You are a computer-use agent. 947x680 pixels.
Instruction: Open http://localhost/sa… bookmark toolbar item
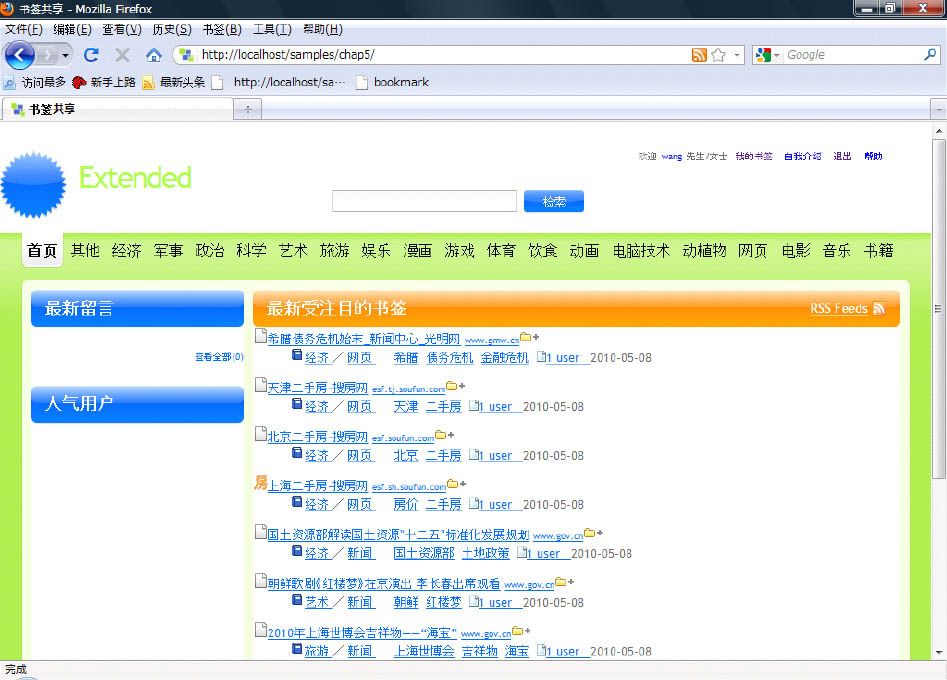(279, 82)
